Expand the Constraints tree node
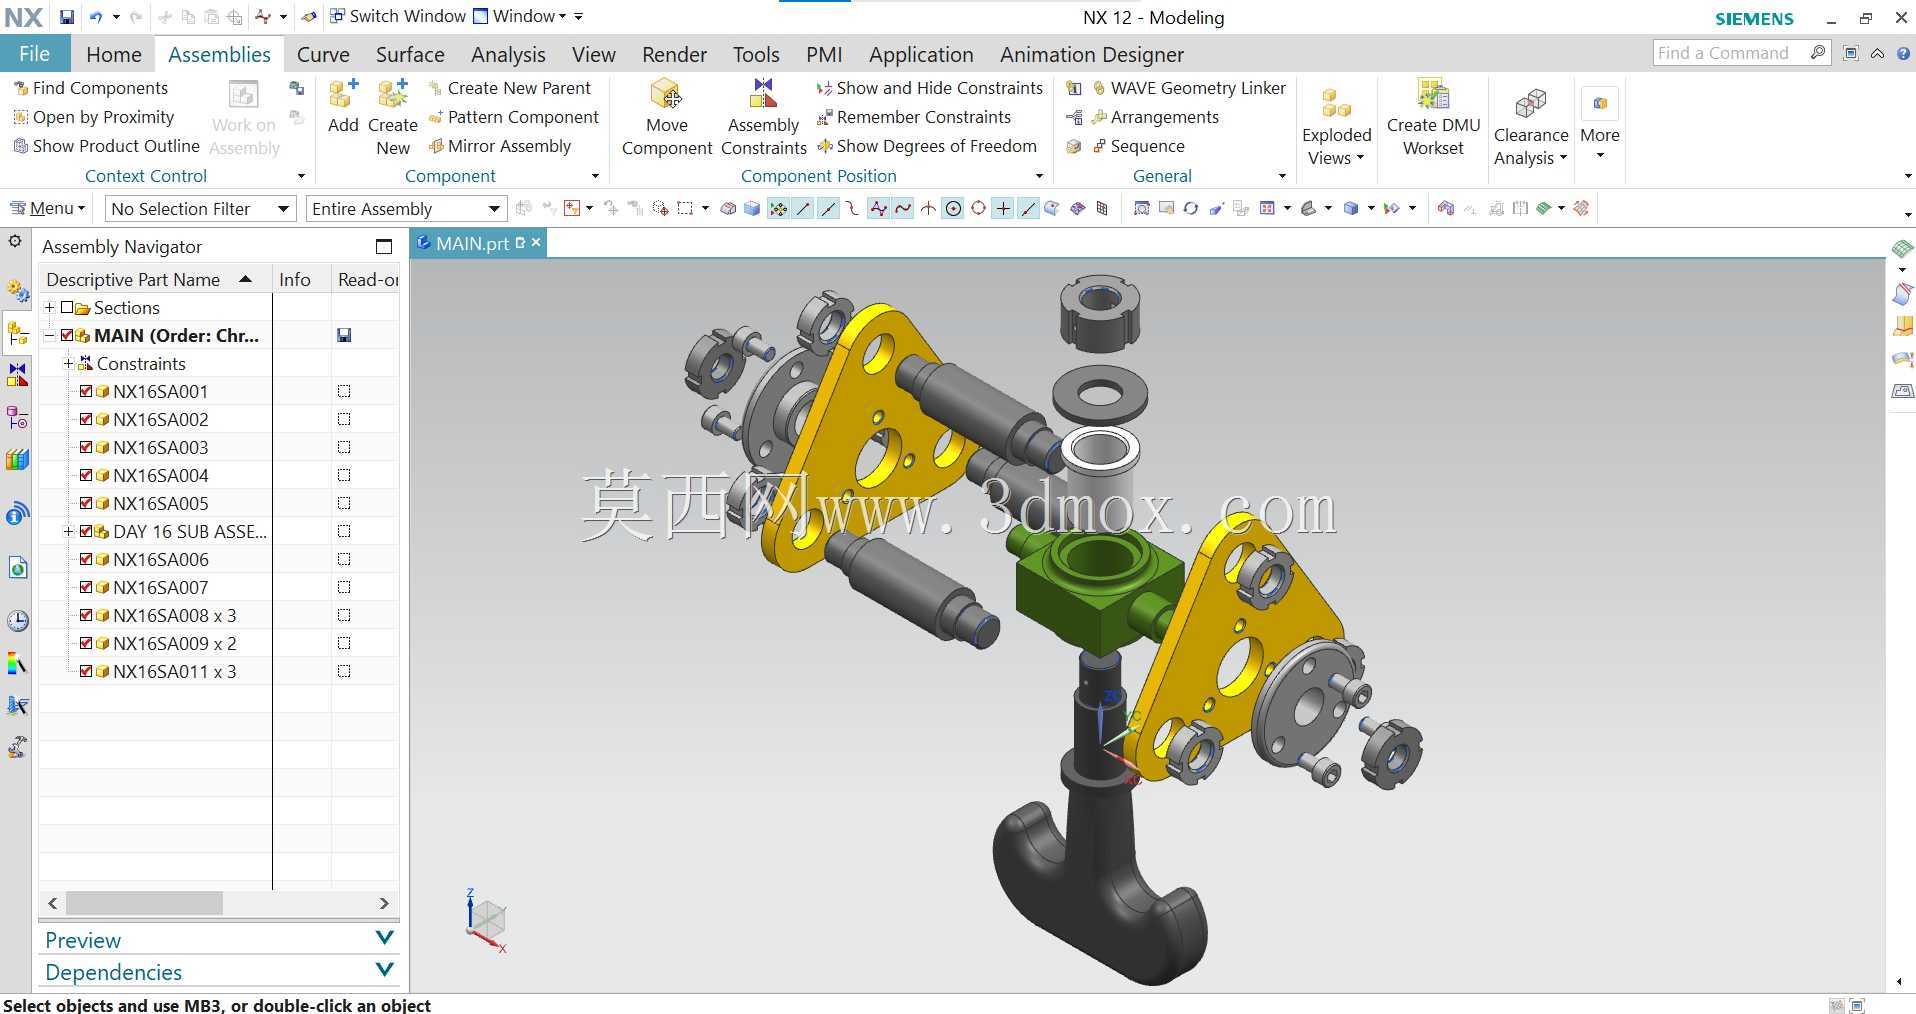 pos(68,363)
